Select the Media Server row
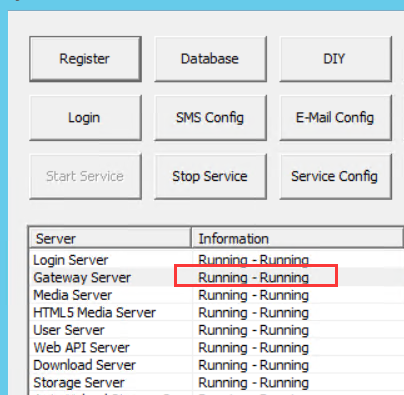 click(x=217, y=295)
